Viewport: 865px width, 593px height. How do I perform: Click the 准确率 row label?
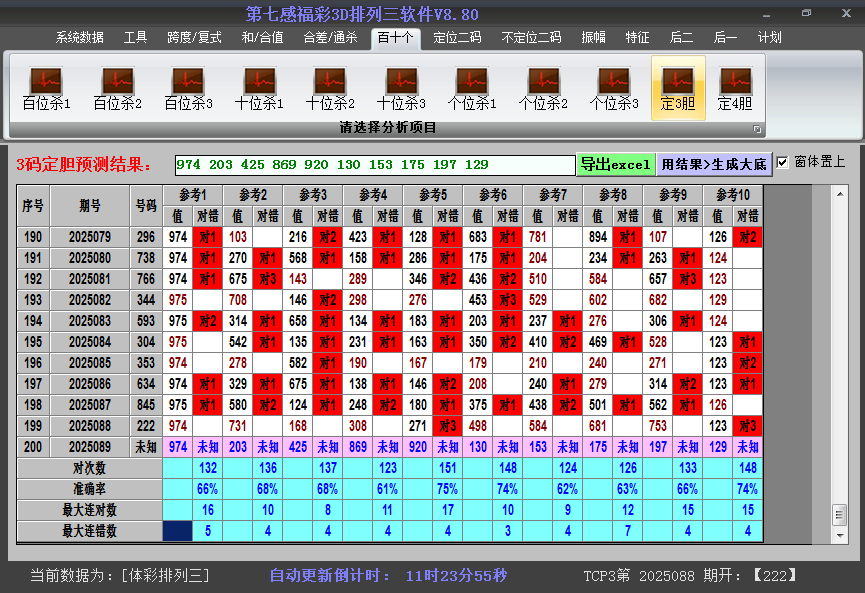89,489
